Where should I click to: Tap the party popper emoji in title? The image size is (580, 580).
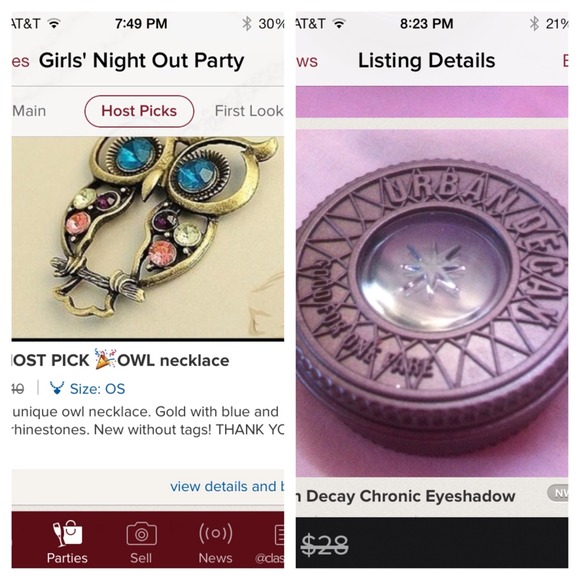pos(105,358)
